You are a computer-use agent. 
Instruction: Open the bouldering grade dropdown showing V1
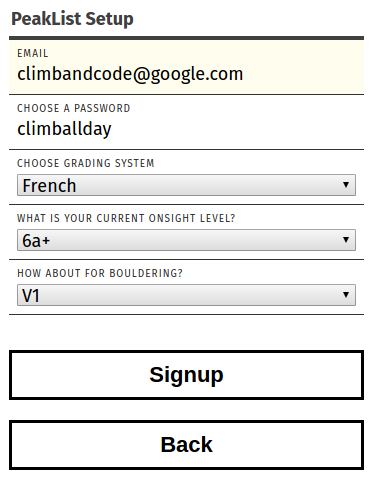pos(186,295)
